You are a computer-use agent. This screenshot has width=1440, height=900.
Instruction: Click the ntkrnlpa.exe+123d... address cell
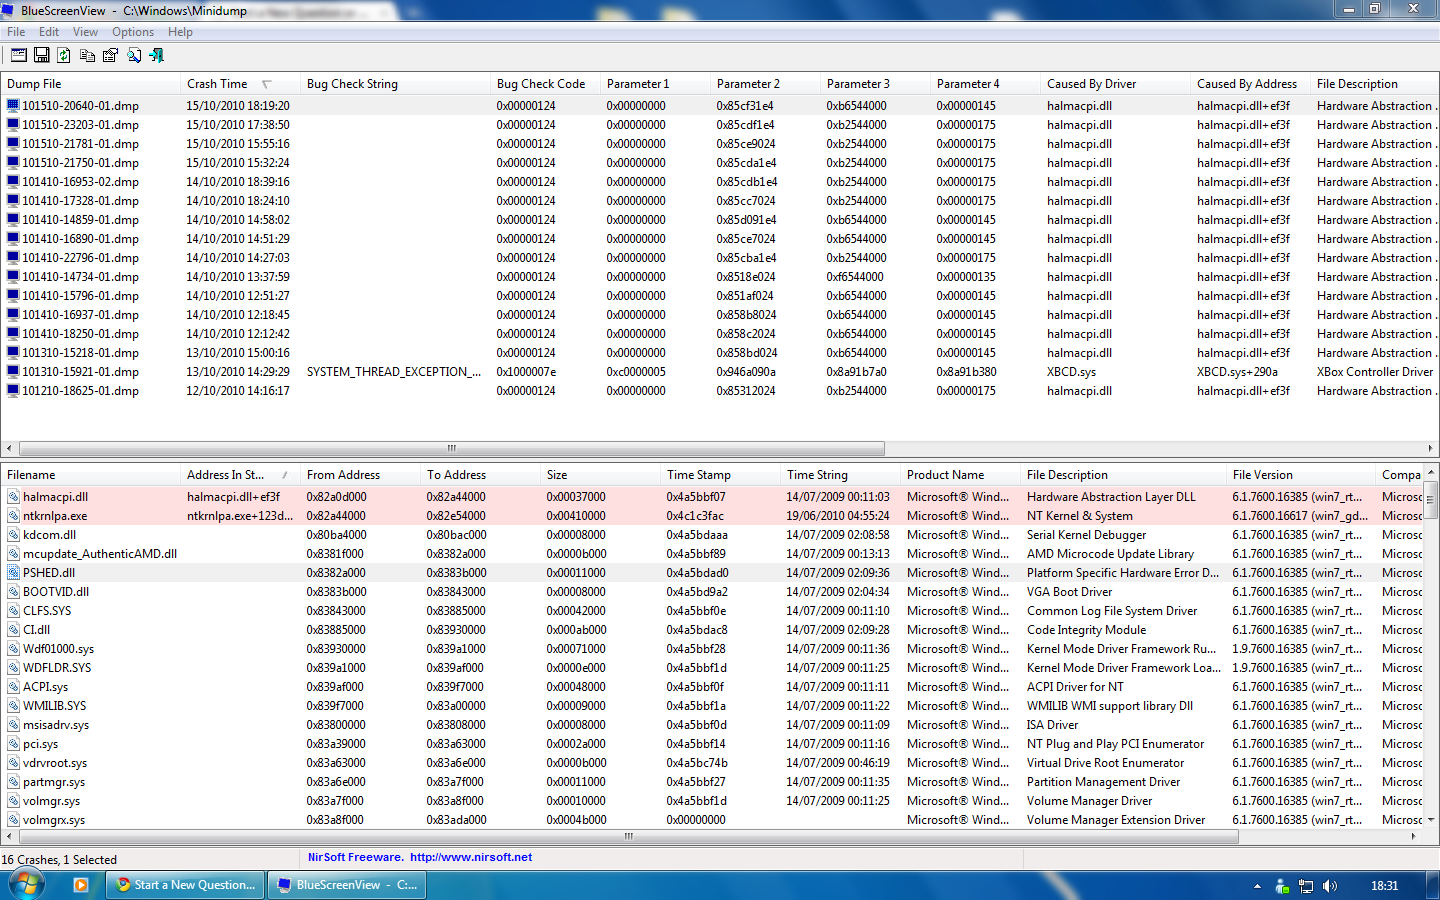tap(240, 515)
